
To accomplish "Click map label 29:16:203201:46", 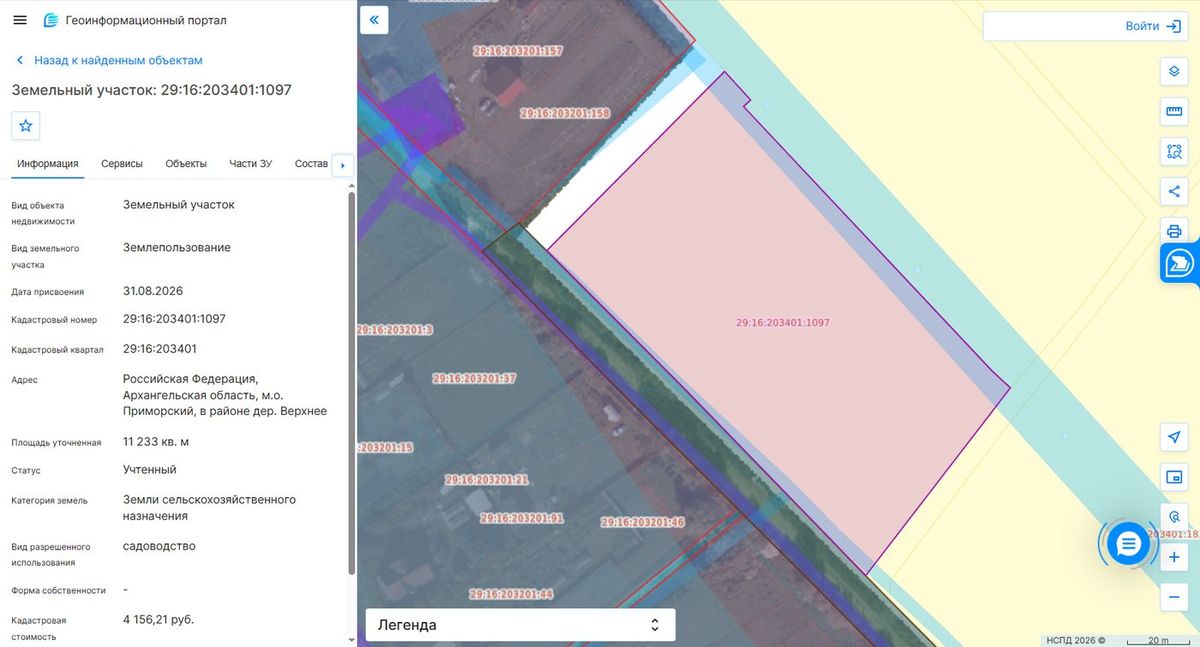I will point(642,522).
